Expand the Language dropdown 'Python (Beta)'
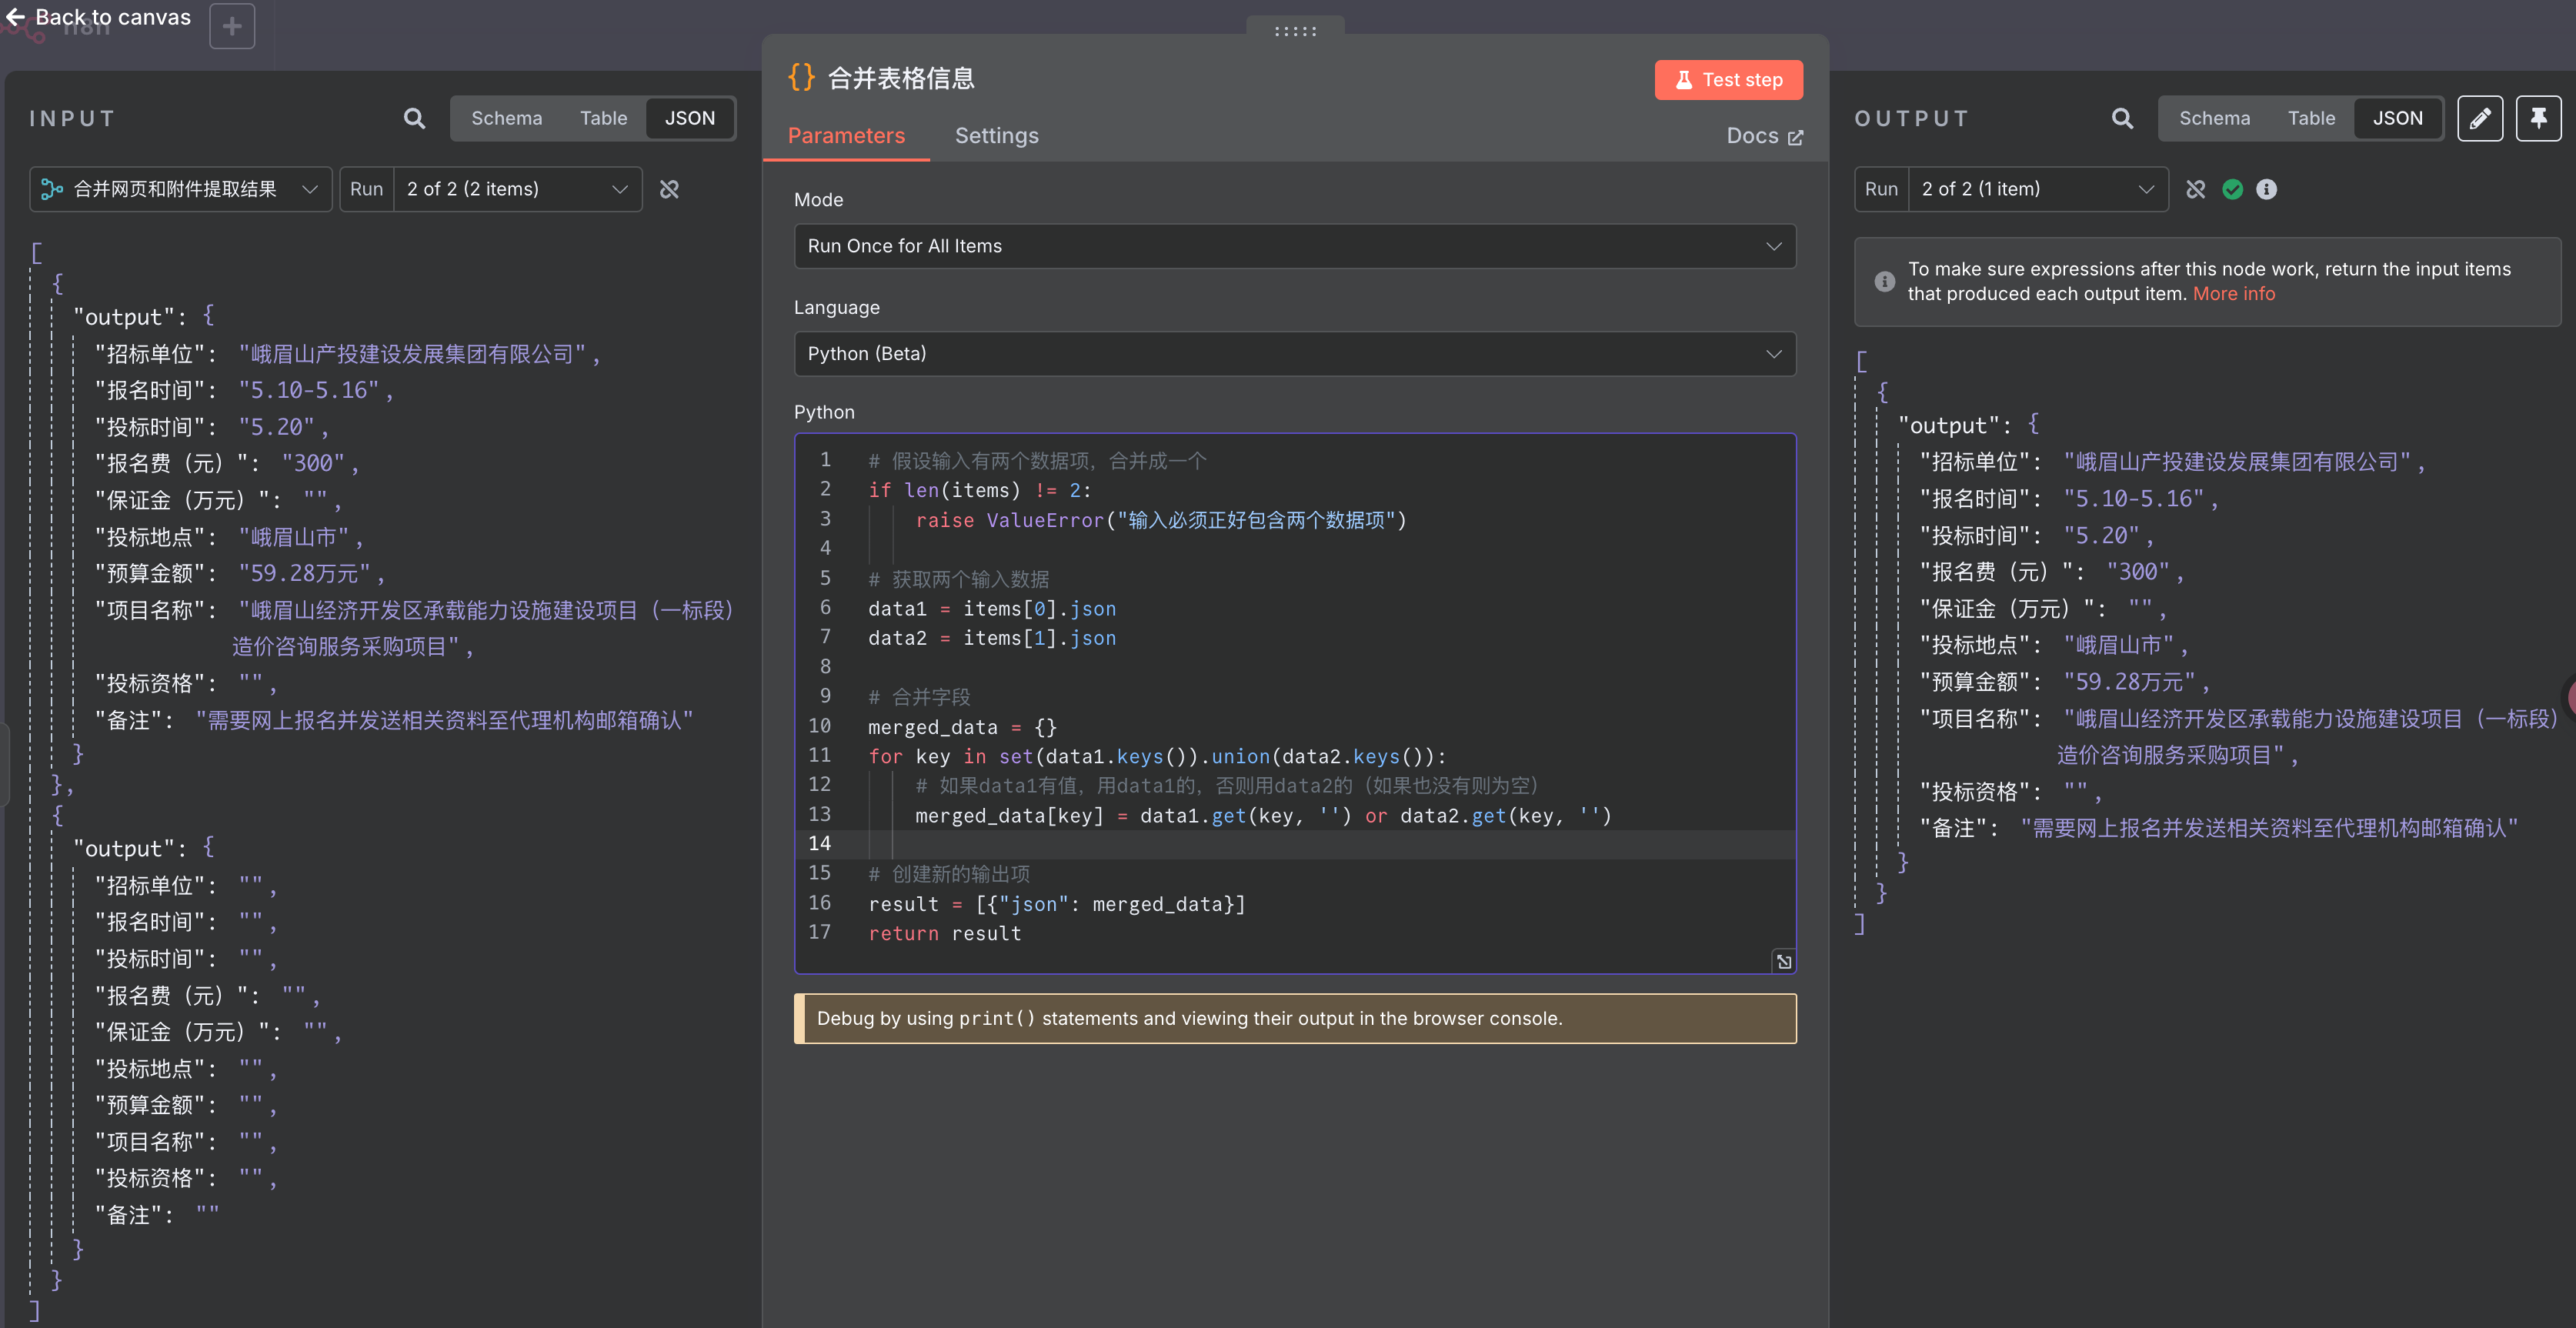The width and height of the screenshot is (2576, 1328). (1295, 354)
